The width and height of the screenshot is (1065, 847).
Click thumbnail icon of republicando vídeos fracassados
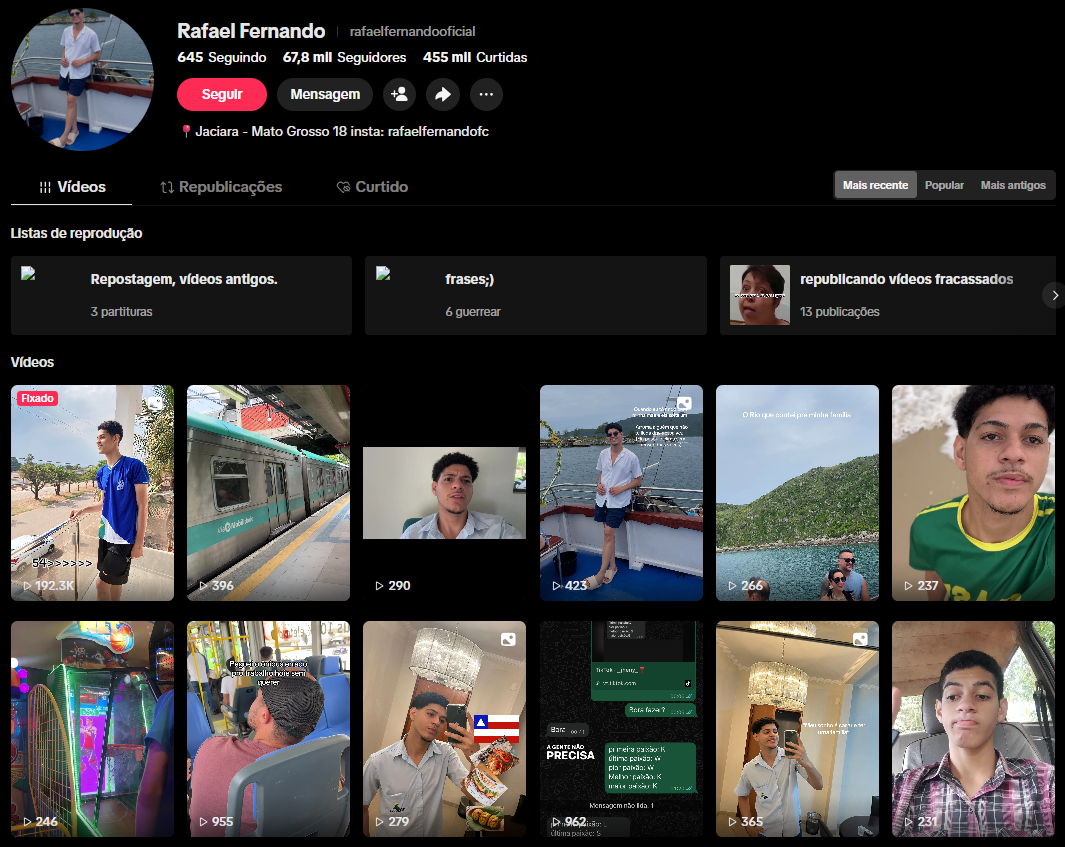(759, 295)
